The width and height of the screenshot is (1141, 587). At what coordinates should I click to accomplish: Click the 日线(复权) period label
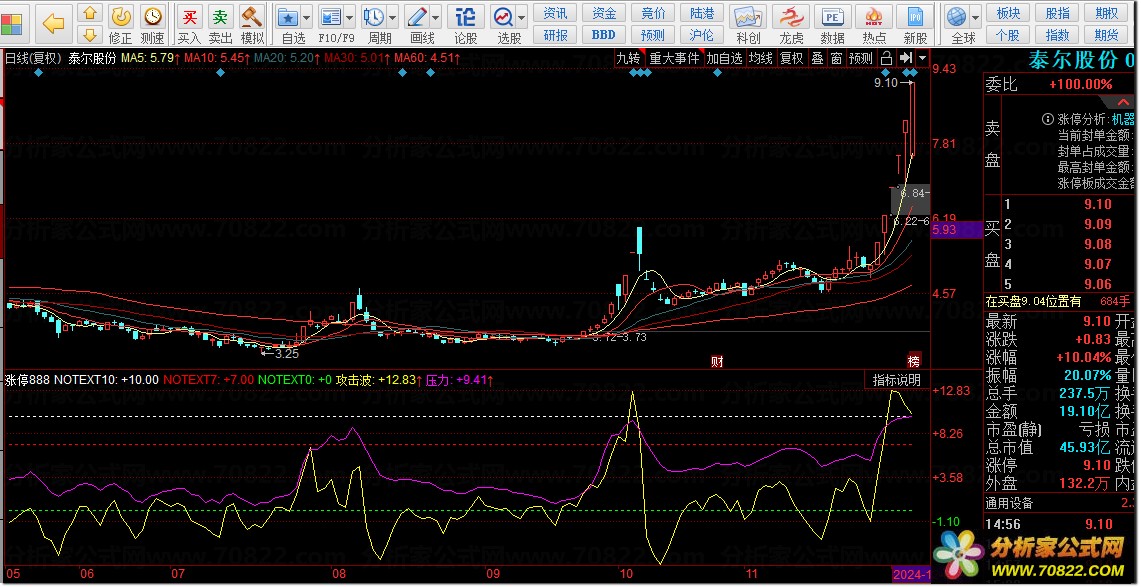[x=33, y=58]
